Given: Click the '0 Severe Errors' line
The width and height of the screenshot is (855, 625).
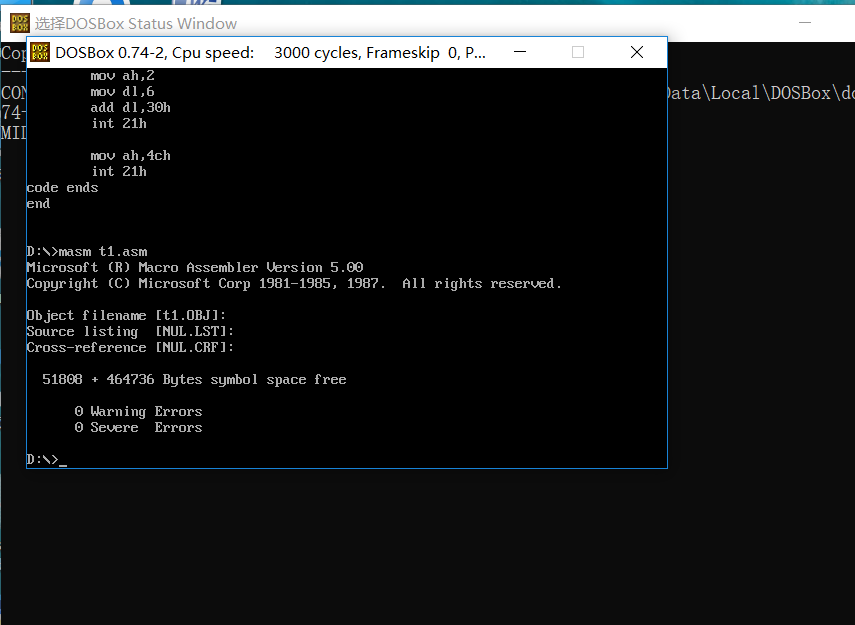Looking at the screenshot, I should point(138,428).
